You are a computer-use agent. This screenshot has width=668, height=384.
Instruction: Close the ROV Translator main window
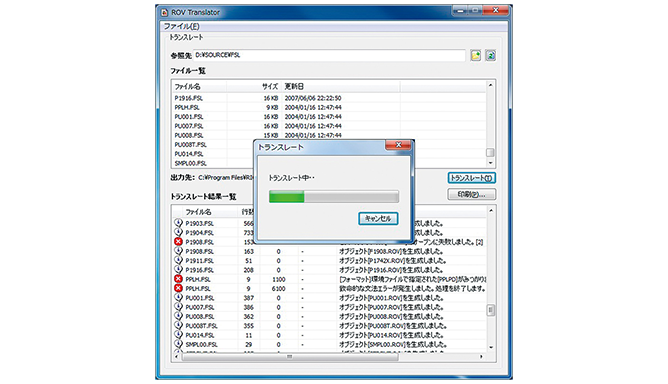point(495,10)
